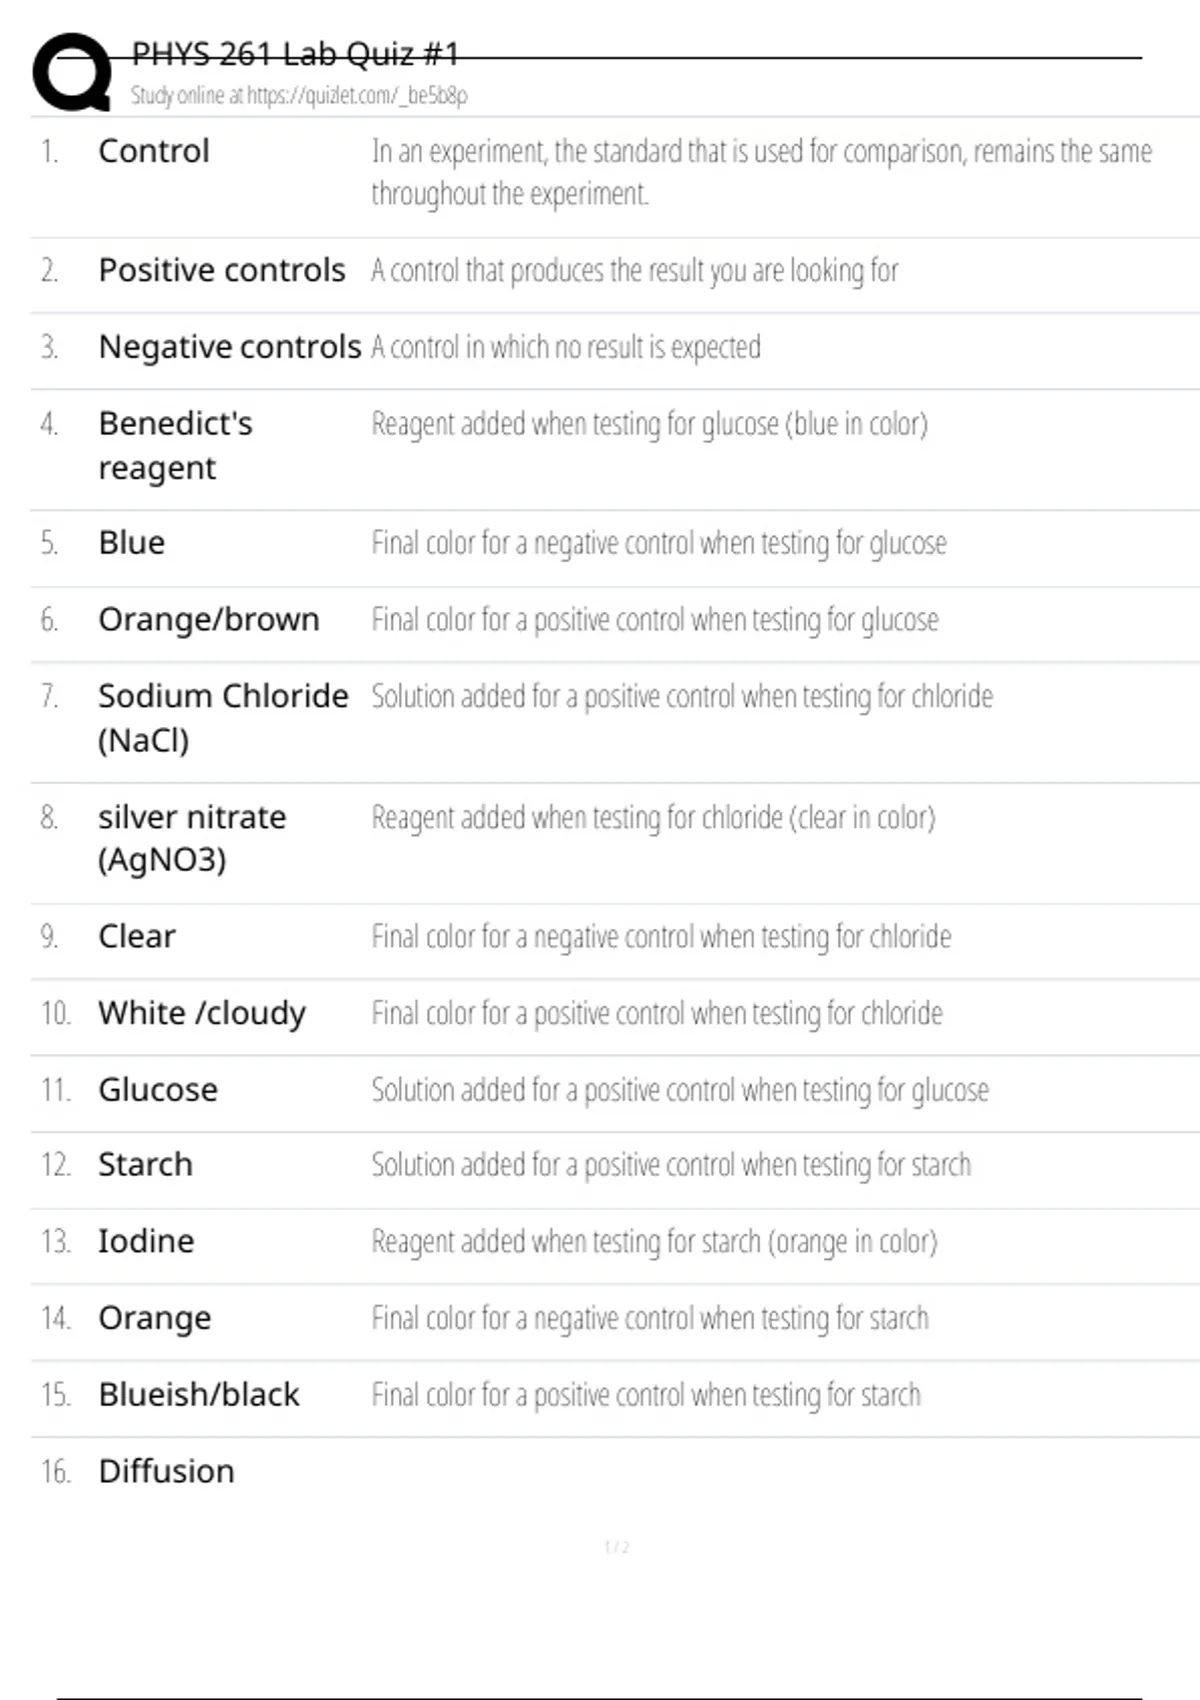Select the "Orange/brown" term
The width and height of the screenshot is (1200, 1700).
[208, 620]
